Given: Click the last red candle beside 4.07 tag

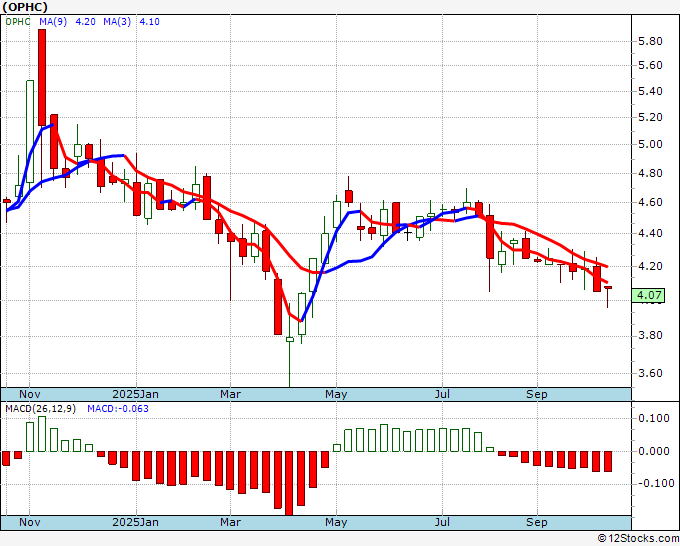Looking at the screenshot, I should (x=608, y=288).
